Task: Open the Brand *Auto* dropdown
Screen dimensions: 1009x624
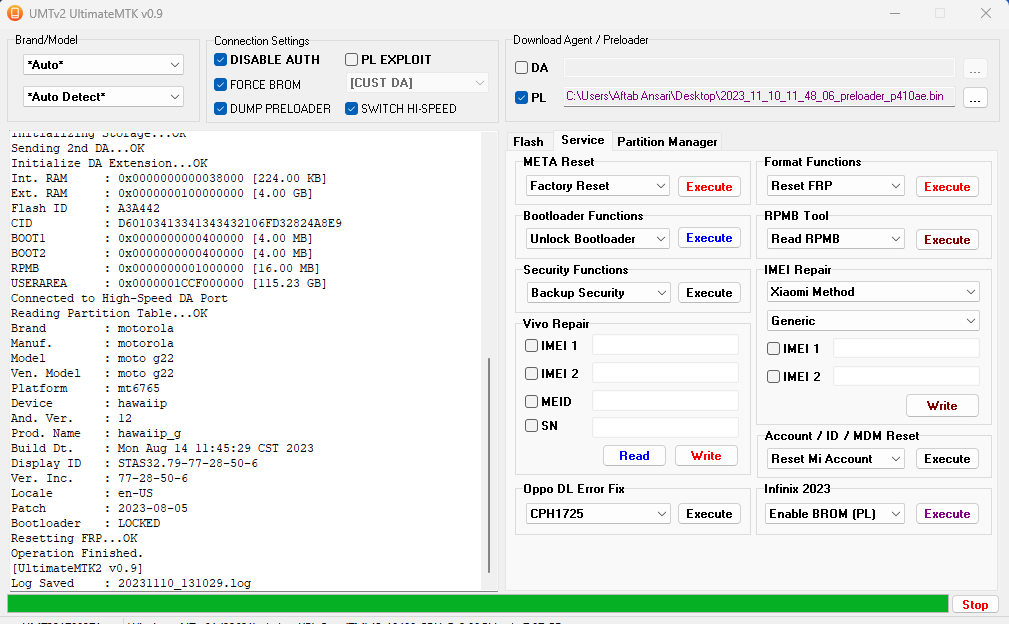Action: [x=103, y=64]
